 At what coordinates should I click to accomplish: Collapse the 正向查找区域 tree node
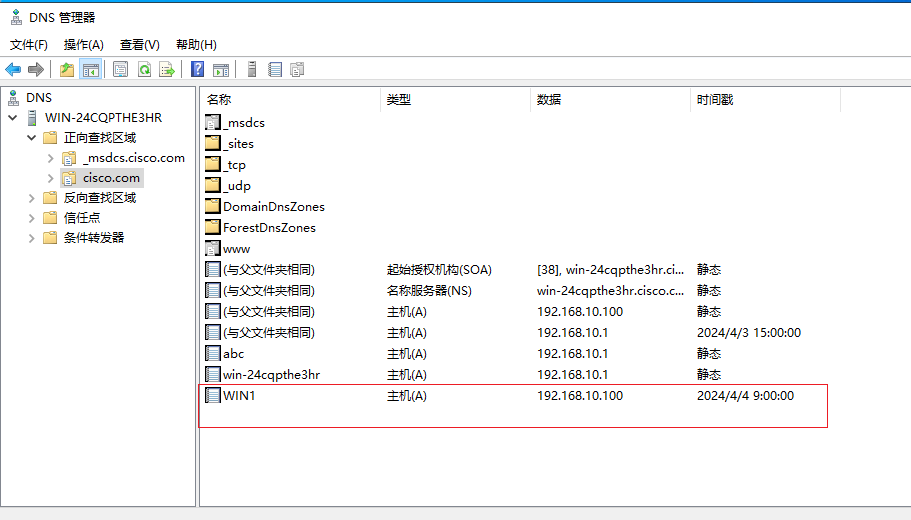click(x=32, y=138)
